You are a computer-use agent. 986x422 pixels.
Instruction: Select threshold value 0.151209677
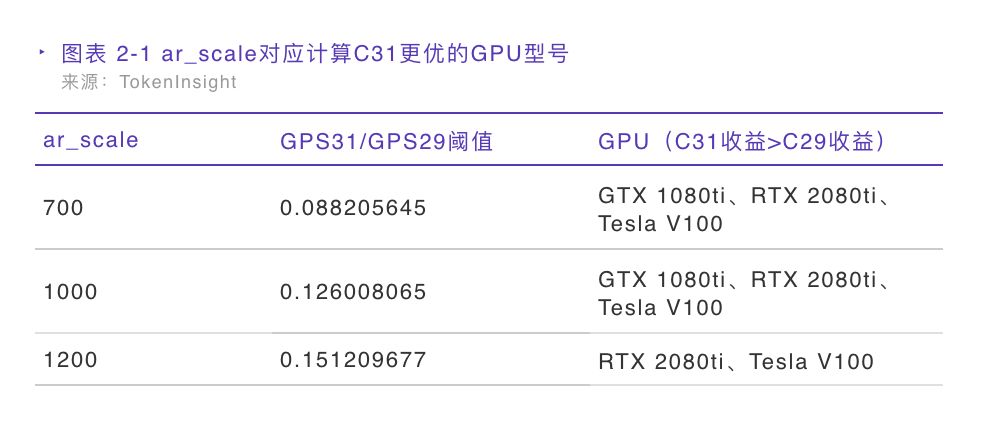coord(353,360)
